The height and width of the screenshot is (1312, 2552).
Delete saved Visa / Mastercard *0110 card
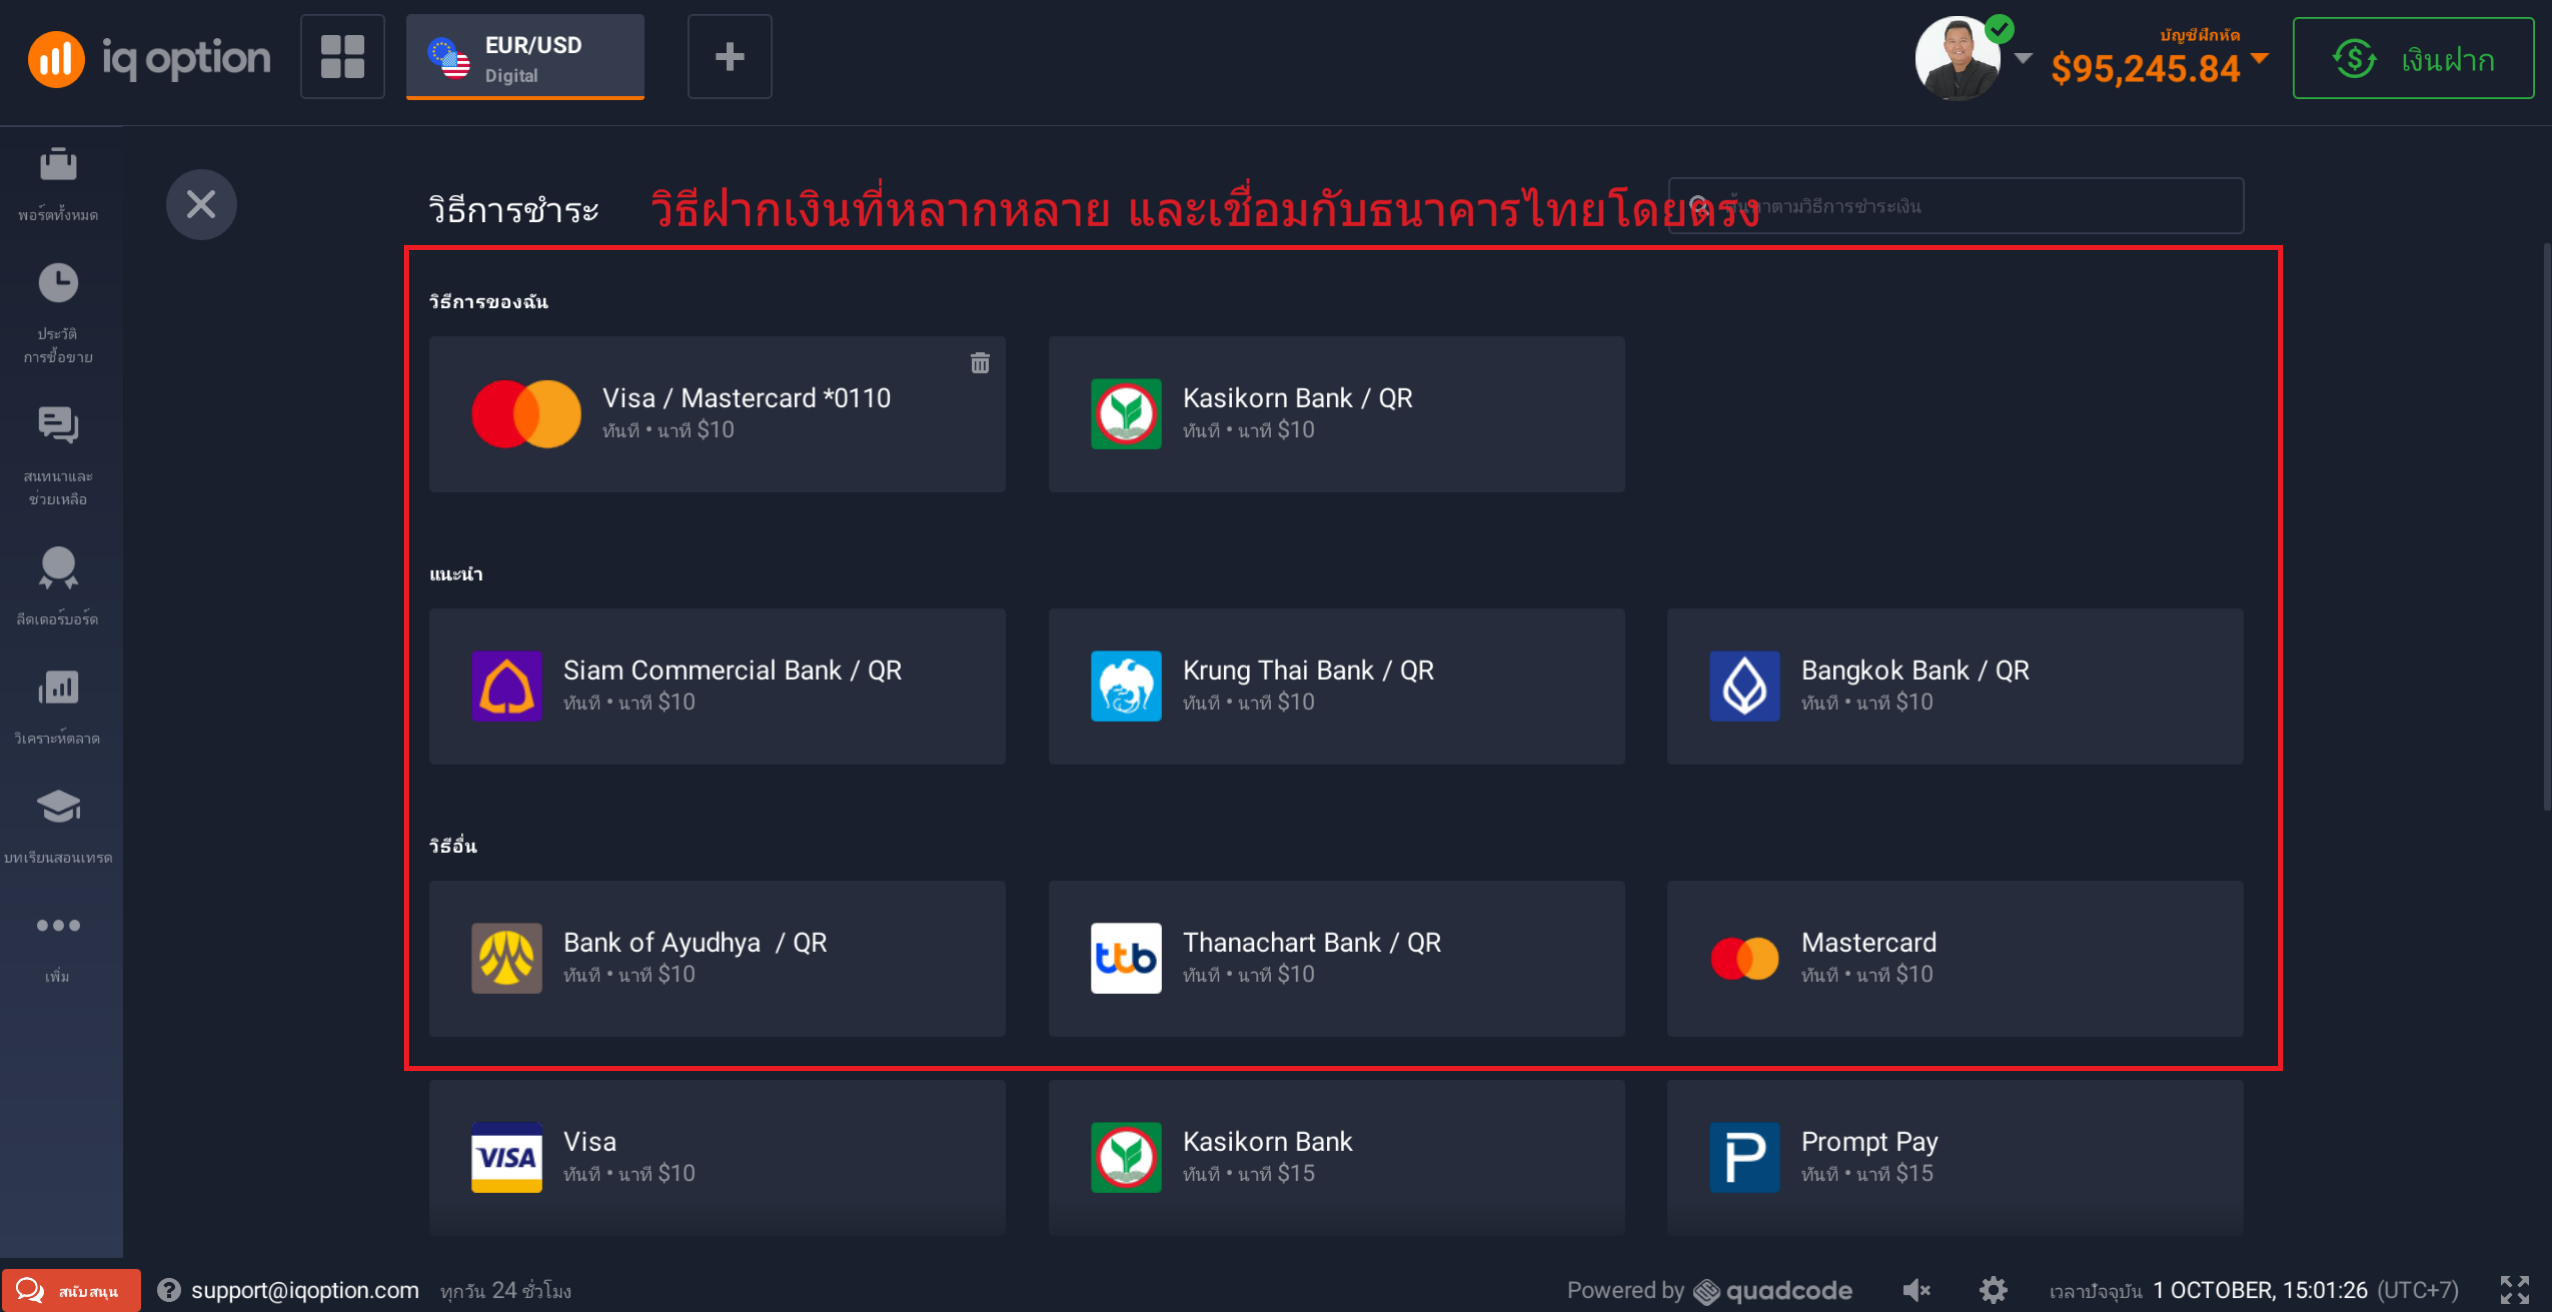980,363
